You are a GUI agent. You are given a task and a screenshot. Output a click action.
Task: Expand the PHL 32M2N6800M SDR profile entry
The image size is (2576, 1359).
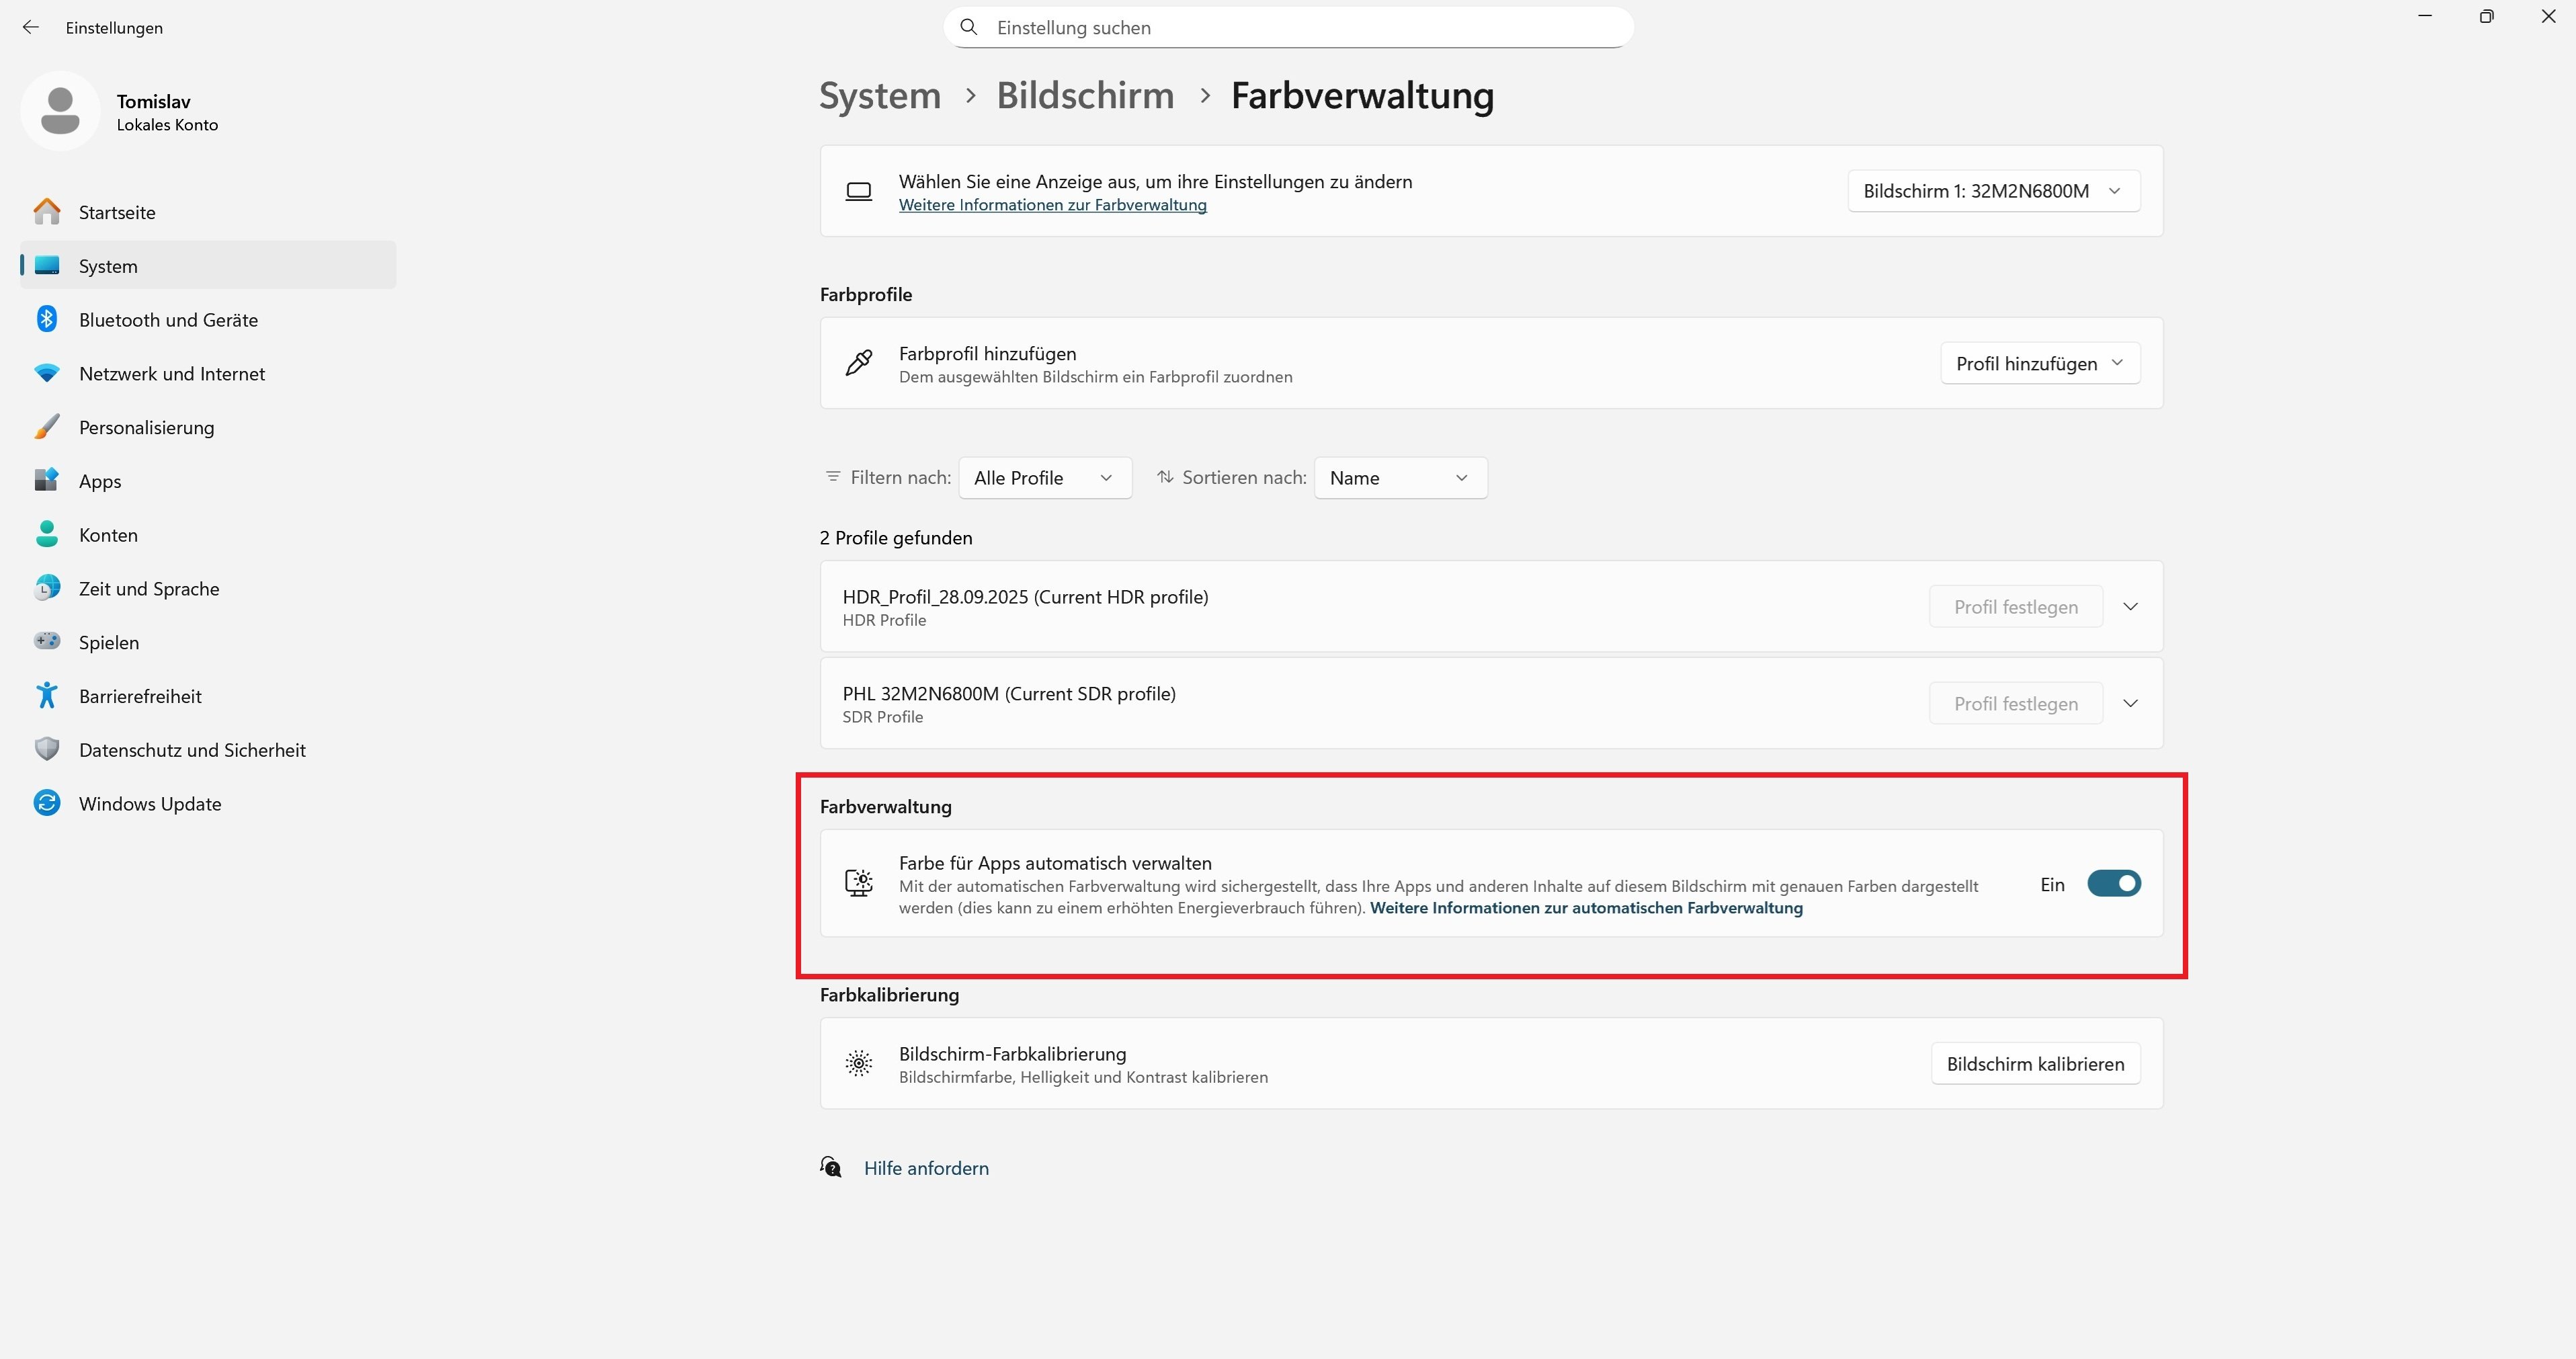coord(2130,704)
